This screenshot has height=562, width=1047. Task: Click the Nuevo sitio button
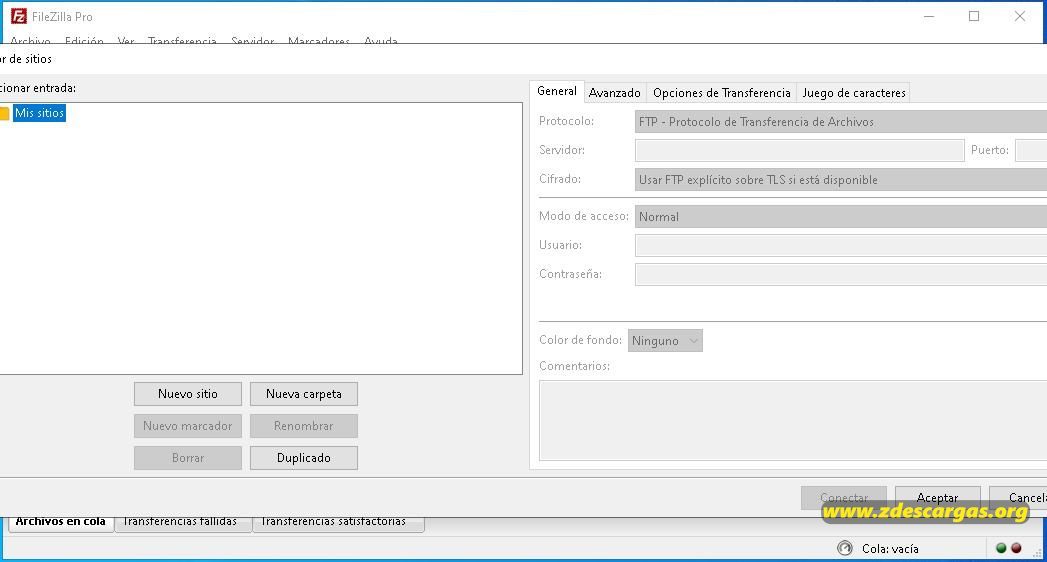[188, 394]
